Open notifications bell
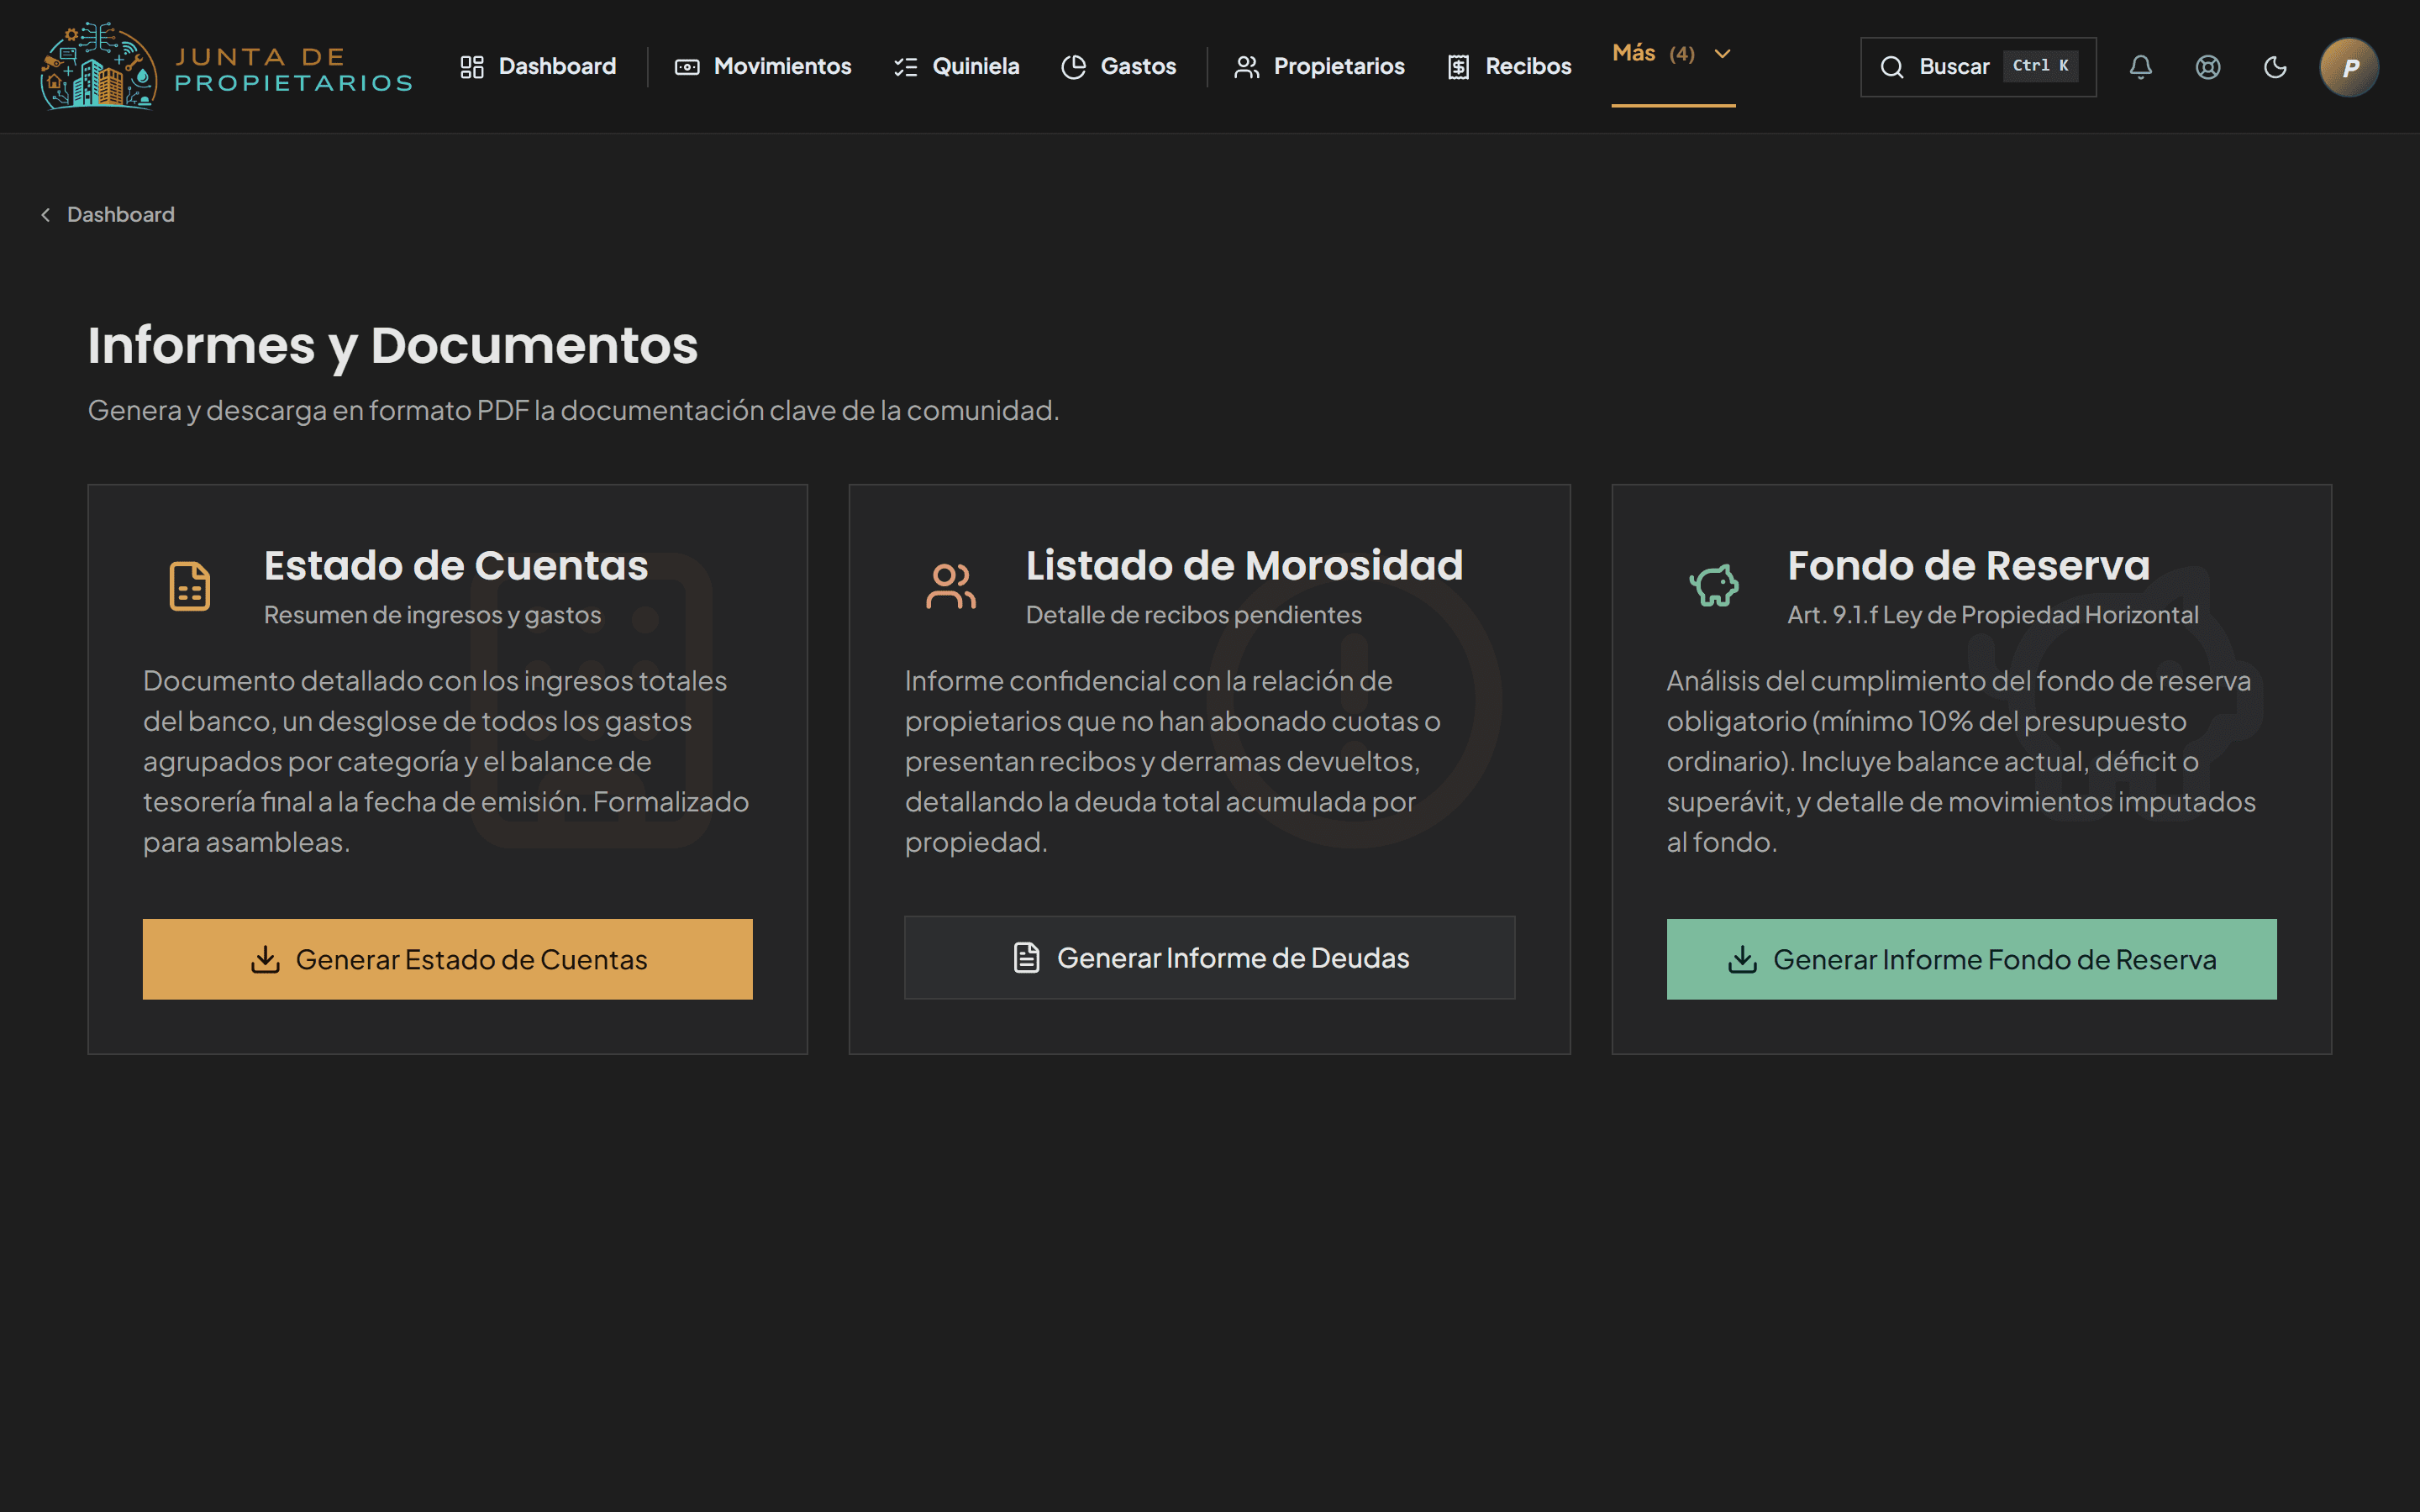The image size is (2420, 1512). point(2140,67)
